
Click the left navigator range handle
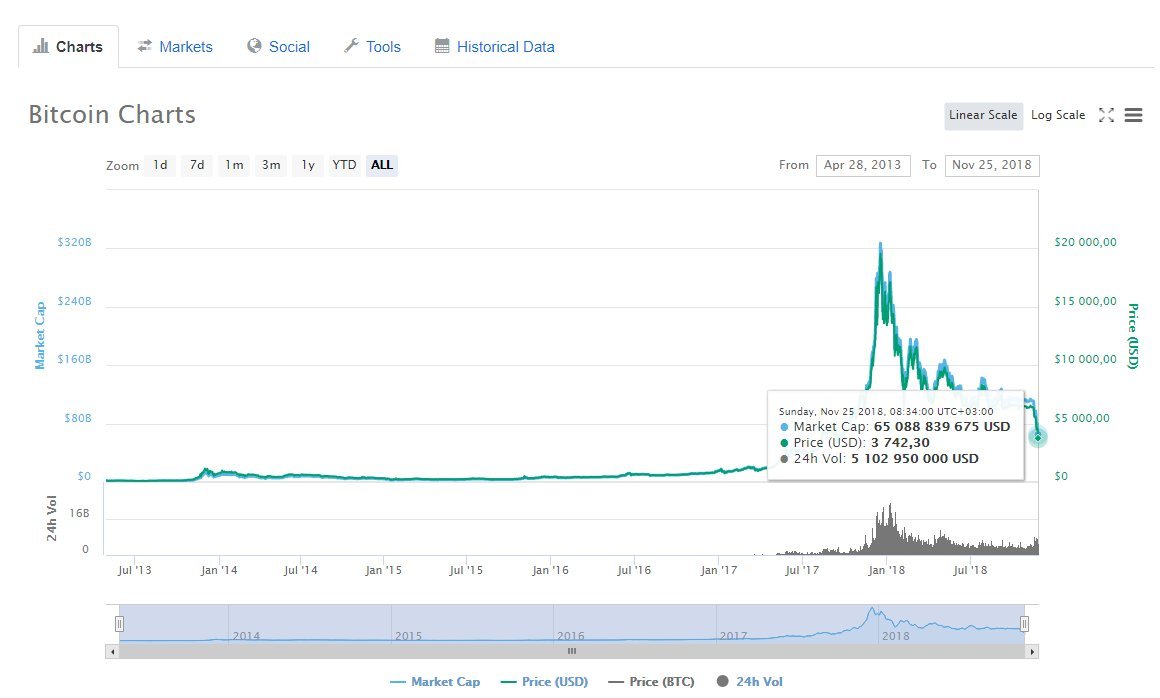119,624
